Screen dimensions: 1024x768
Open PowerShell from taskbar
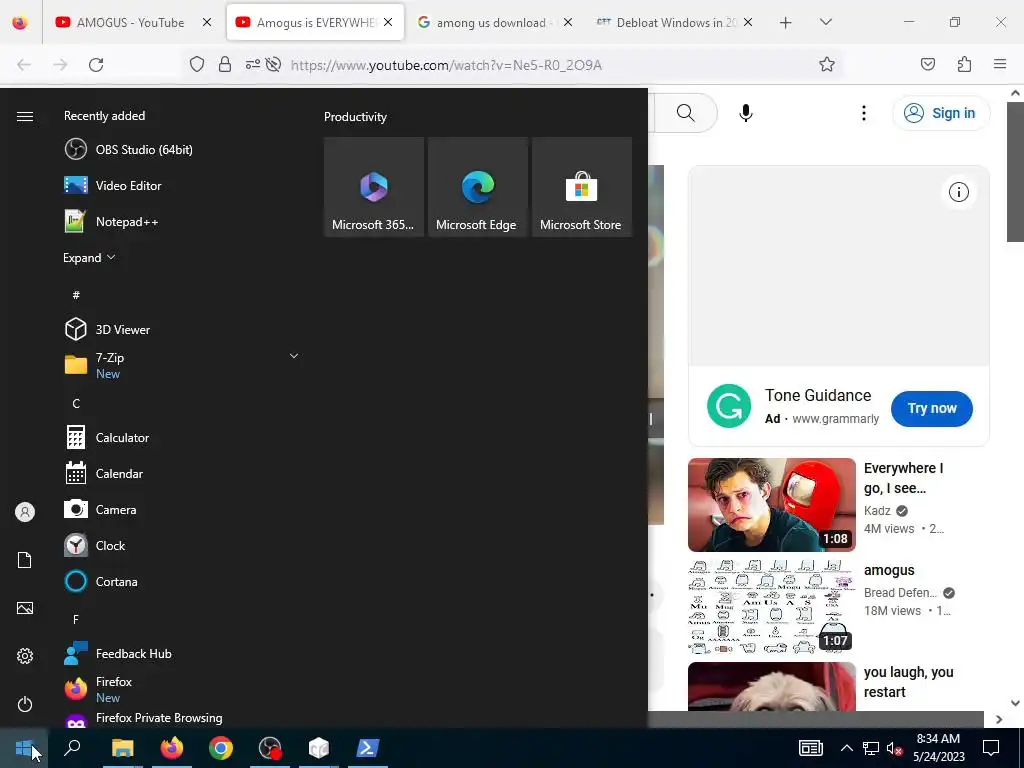(x=368, y=748)
